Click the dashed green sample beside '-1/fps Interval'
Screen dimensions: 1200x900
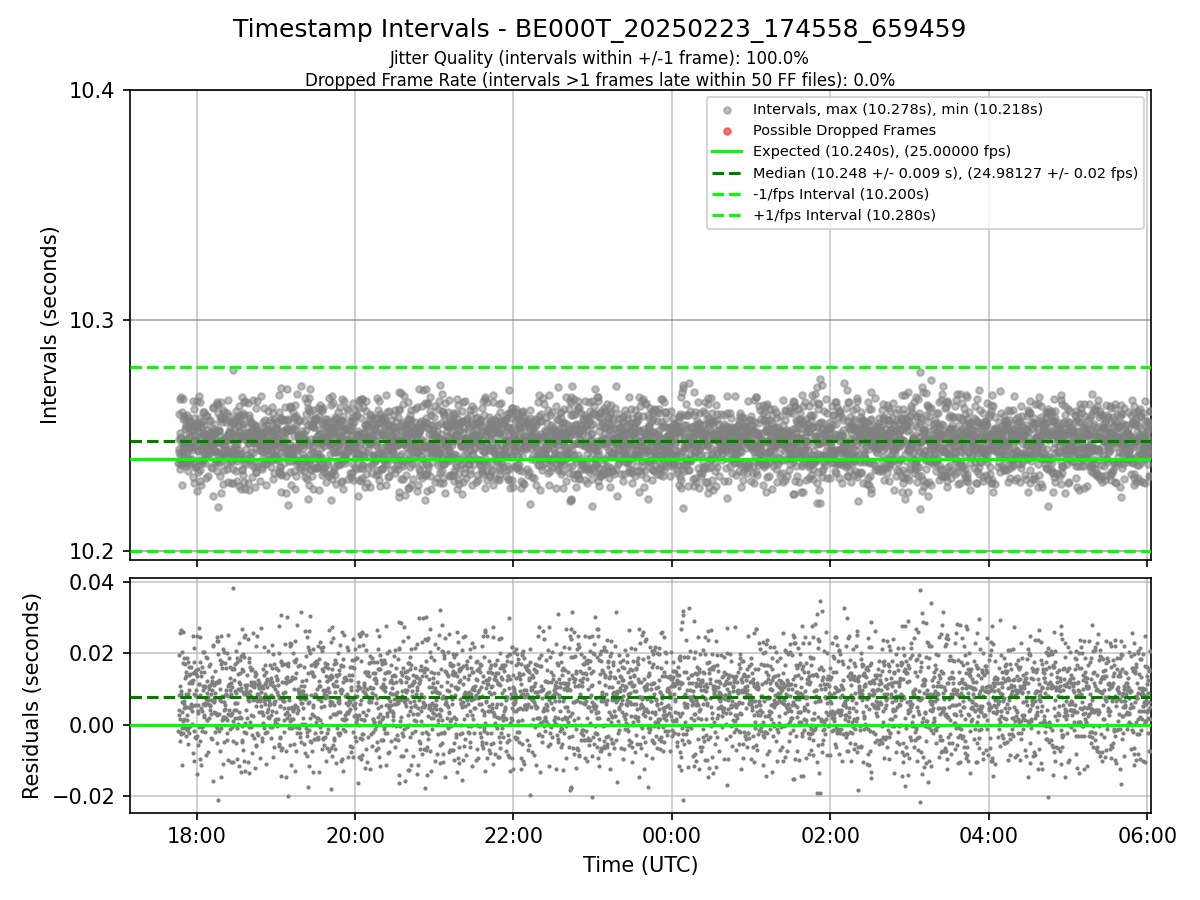[x=727, y=194]
